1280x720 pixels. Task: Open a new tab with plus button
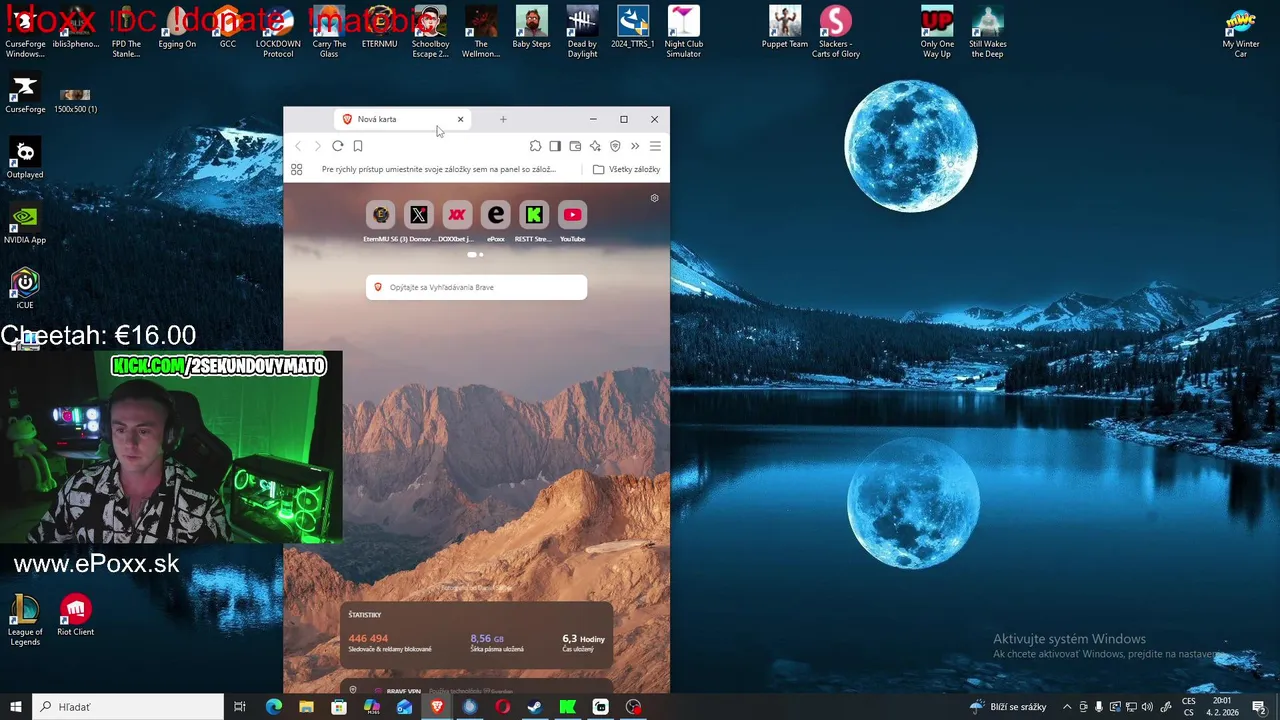503,119
